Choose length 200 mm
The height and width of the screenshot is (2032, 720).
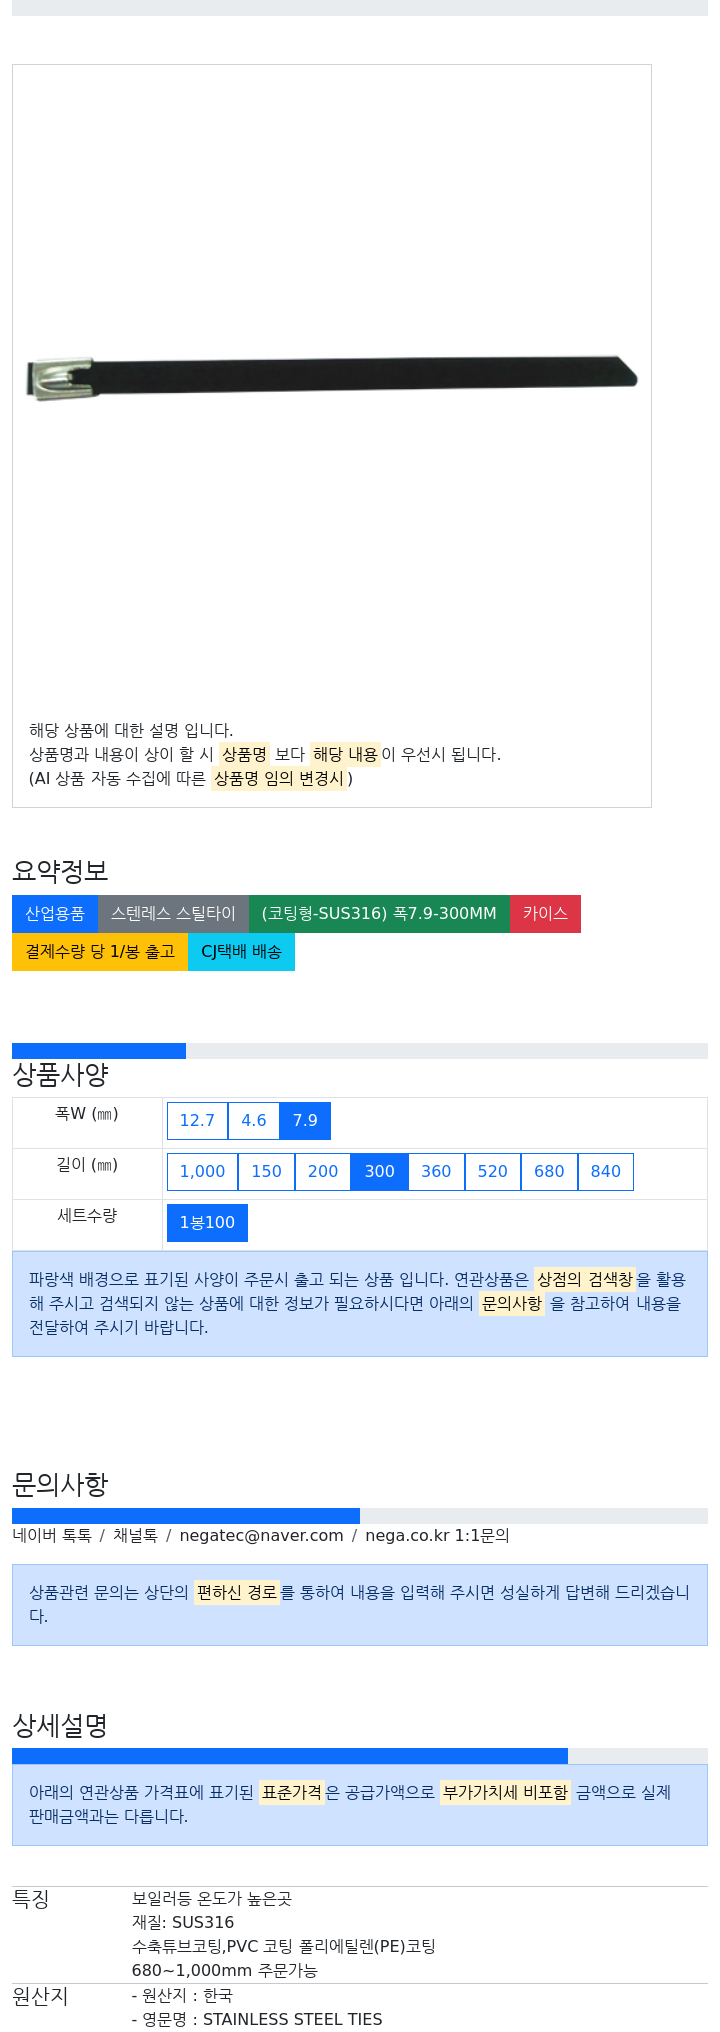coord(323,1172)
